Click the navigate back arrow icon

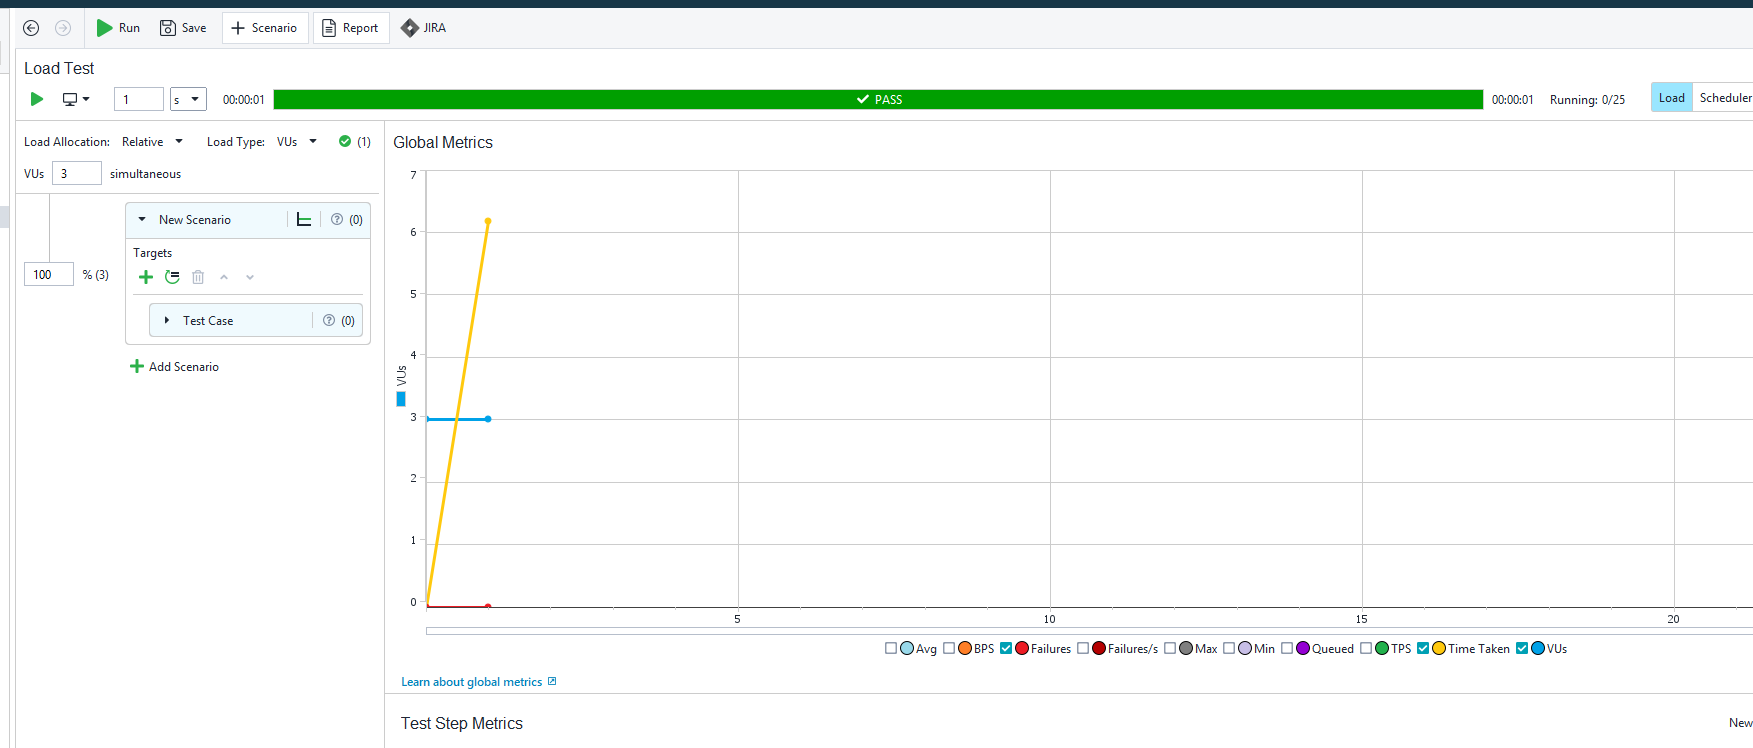[31, 28]
